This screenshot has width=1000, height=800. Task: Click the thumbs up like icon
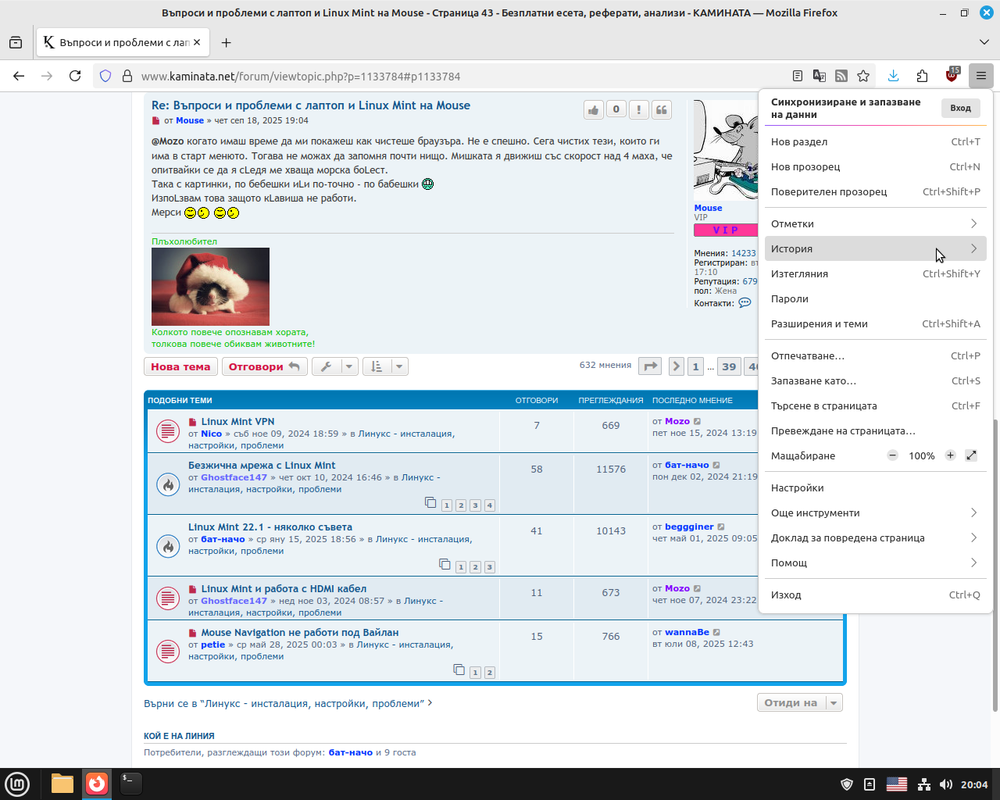pos(593,110)
